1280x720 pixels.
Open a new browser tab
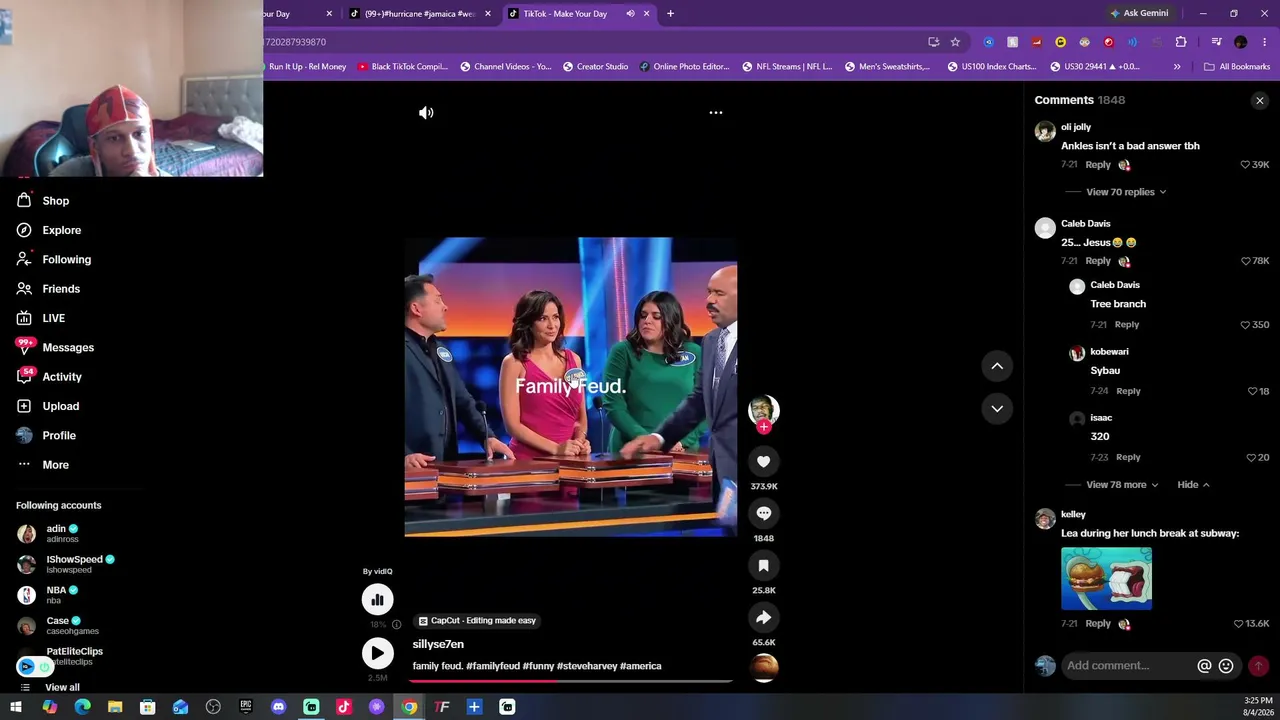click(670, 14)
